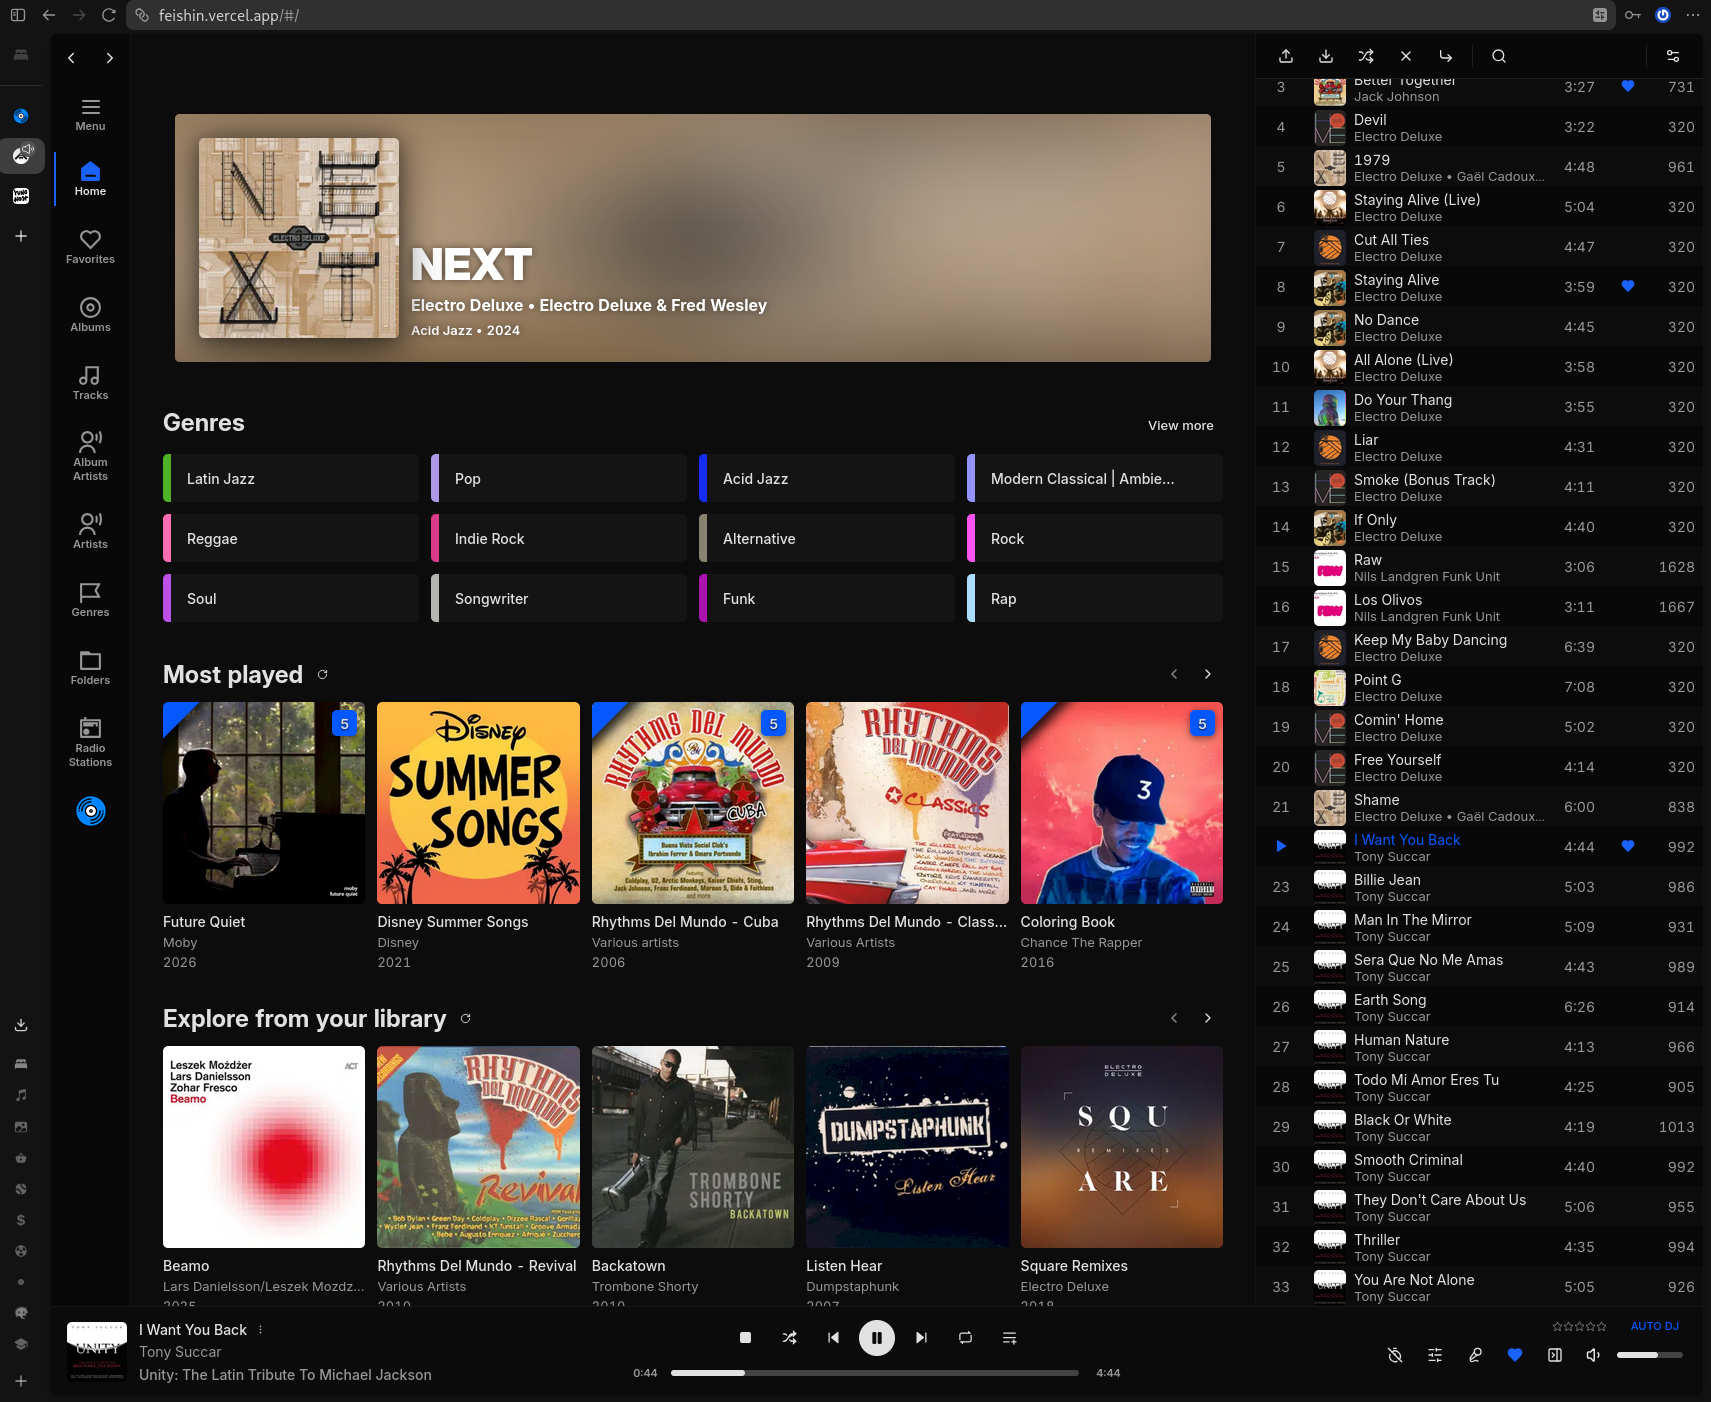This screenshot has height=1402, width=1711.
Task: Open search in the queue panel
Action: tap(1498, 56)
